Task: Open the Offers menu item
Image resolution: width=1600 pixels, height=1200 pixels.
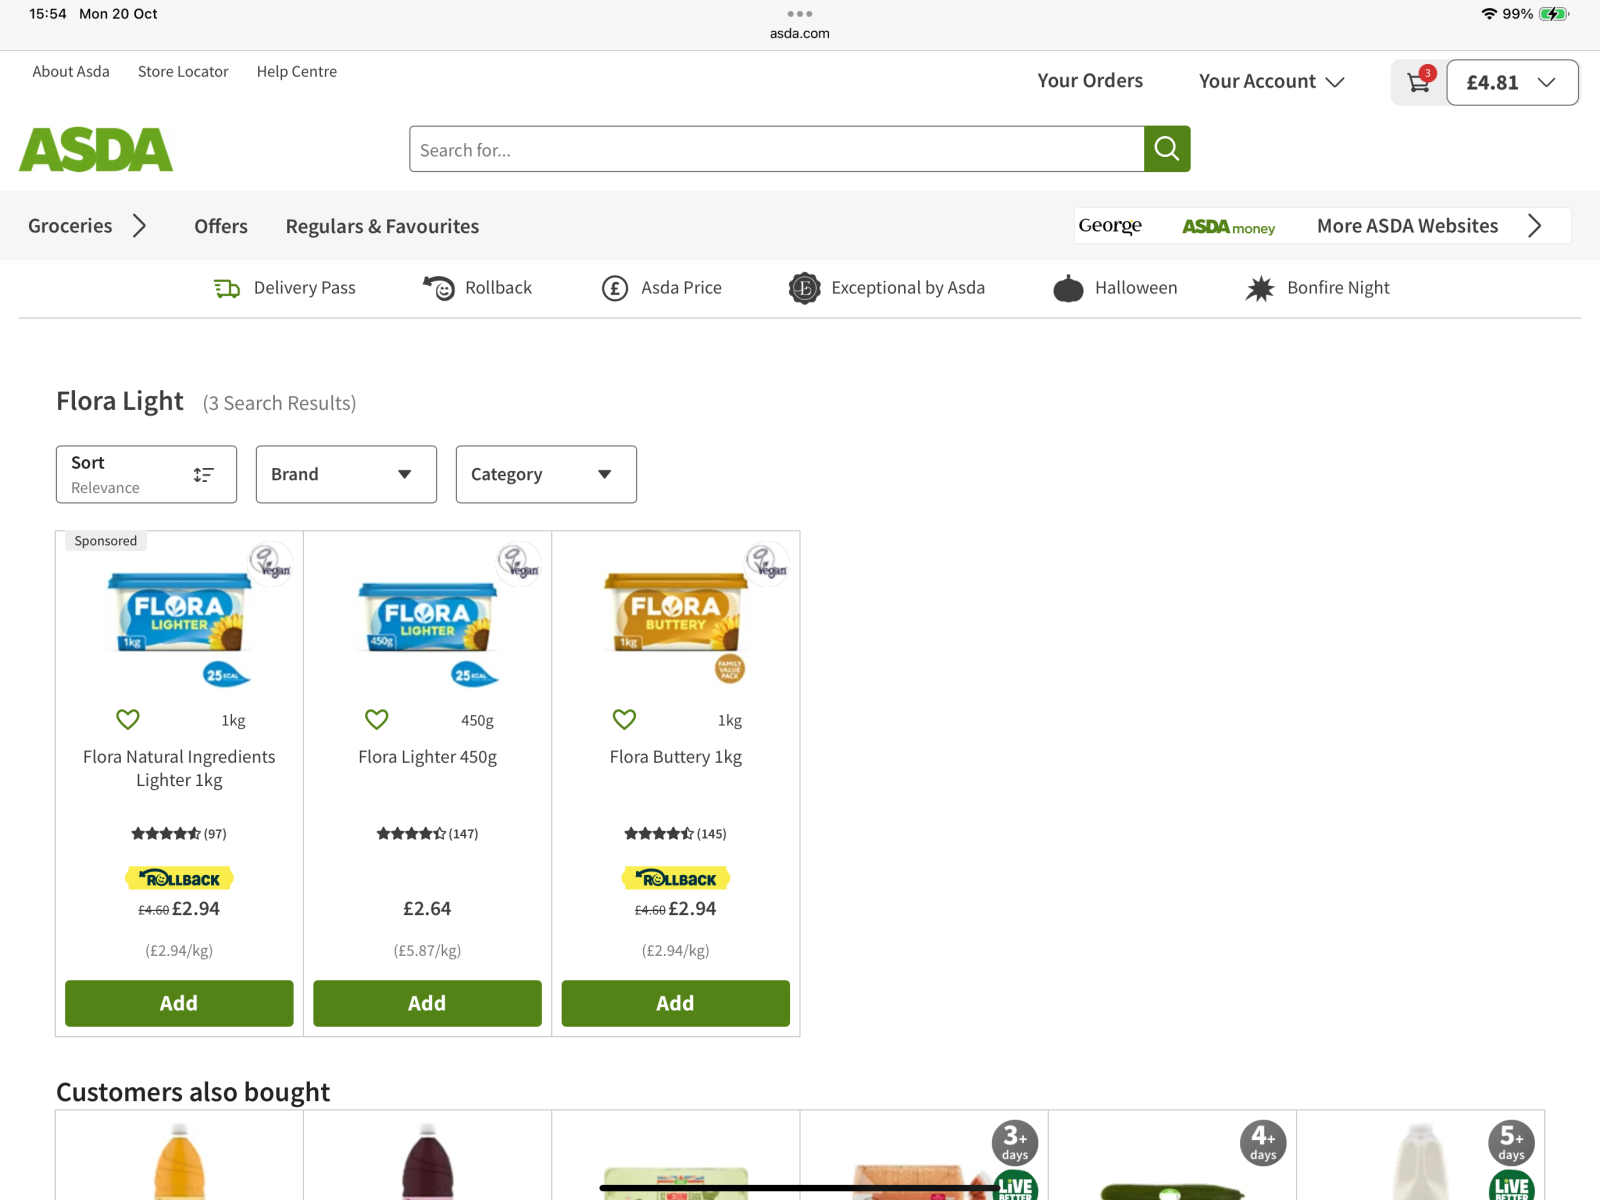Action: (x=221, y=226)
